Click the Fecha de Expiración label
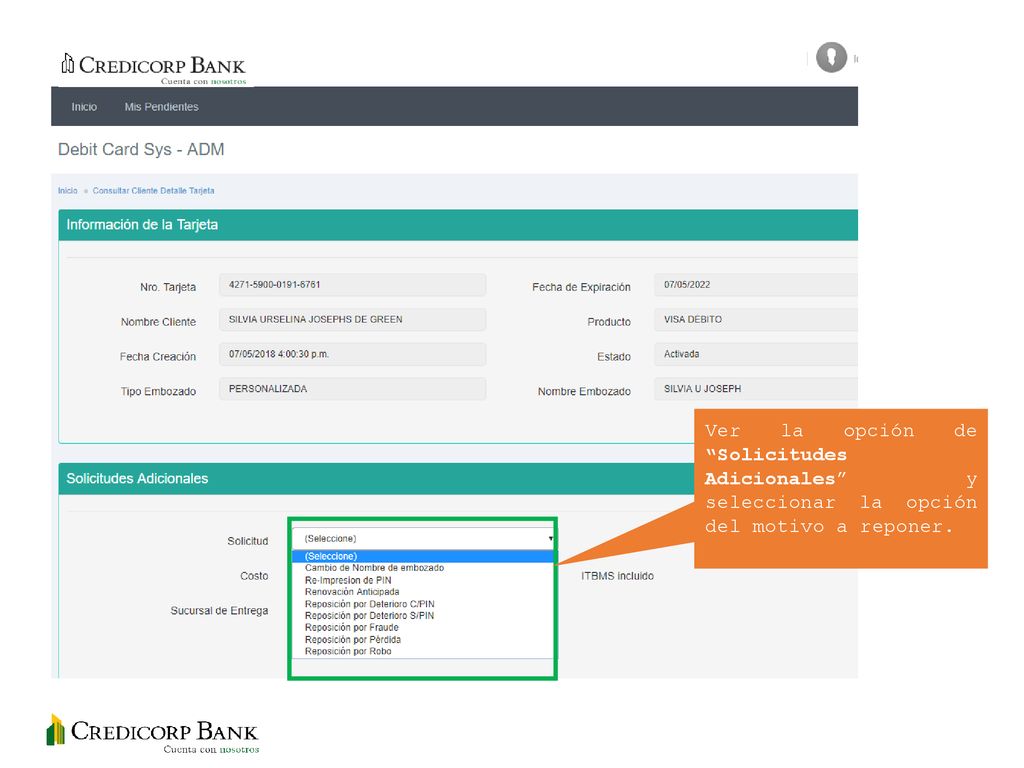 click(581, 287)
